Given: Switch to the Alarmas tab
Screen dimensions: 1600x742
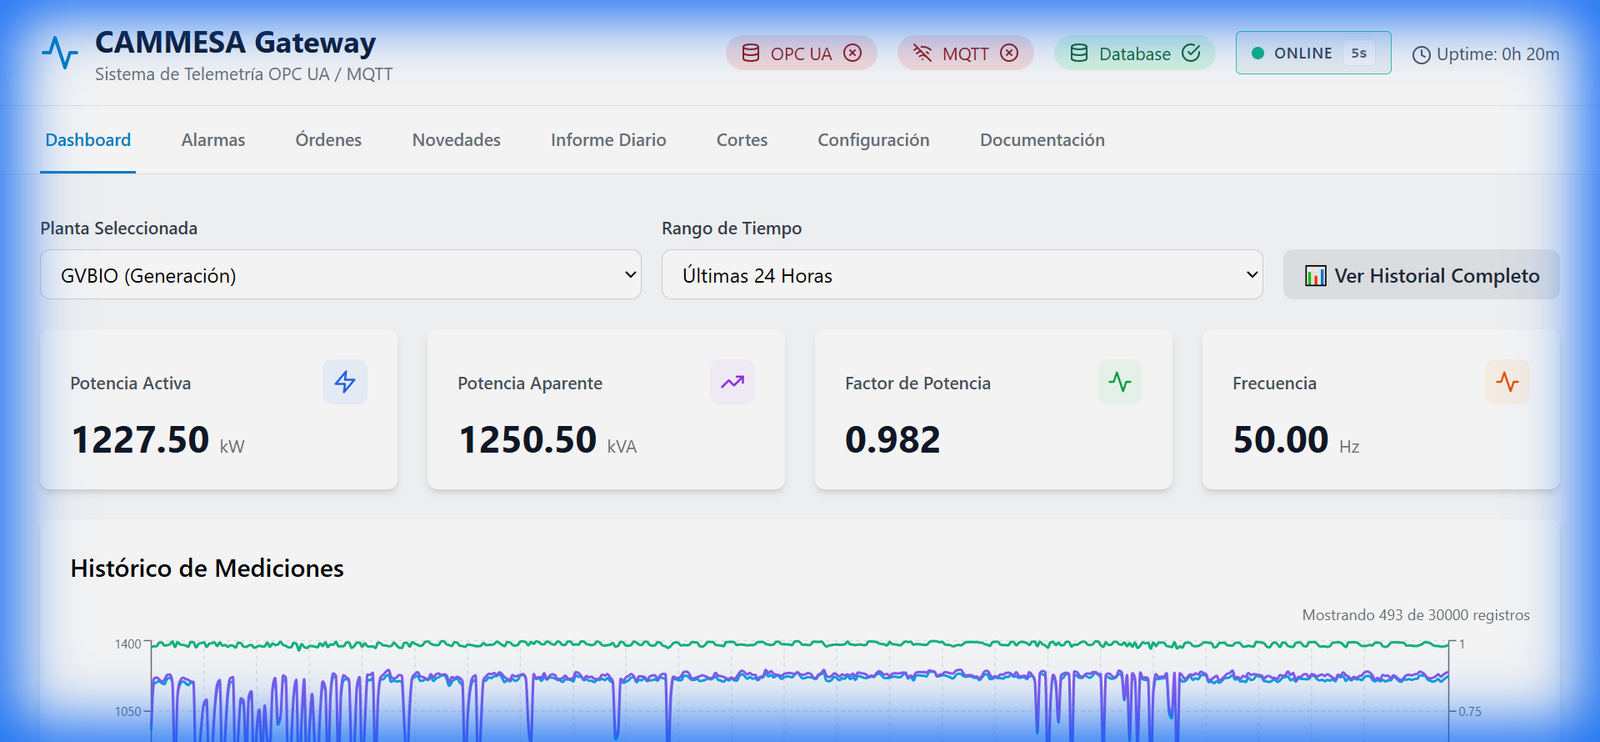Looking at the screenshot, I should pos(213,140).
